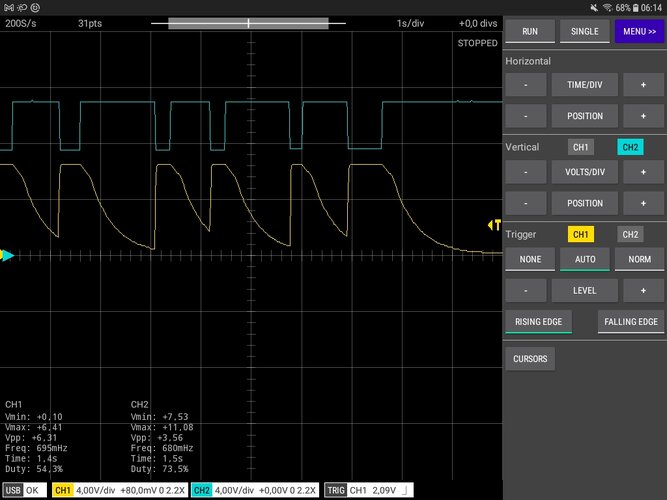Click the STOPPED status label
Image resolution: width=667 pixels, height=500 pixels.
point(477,43)
